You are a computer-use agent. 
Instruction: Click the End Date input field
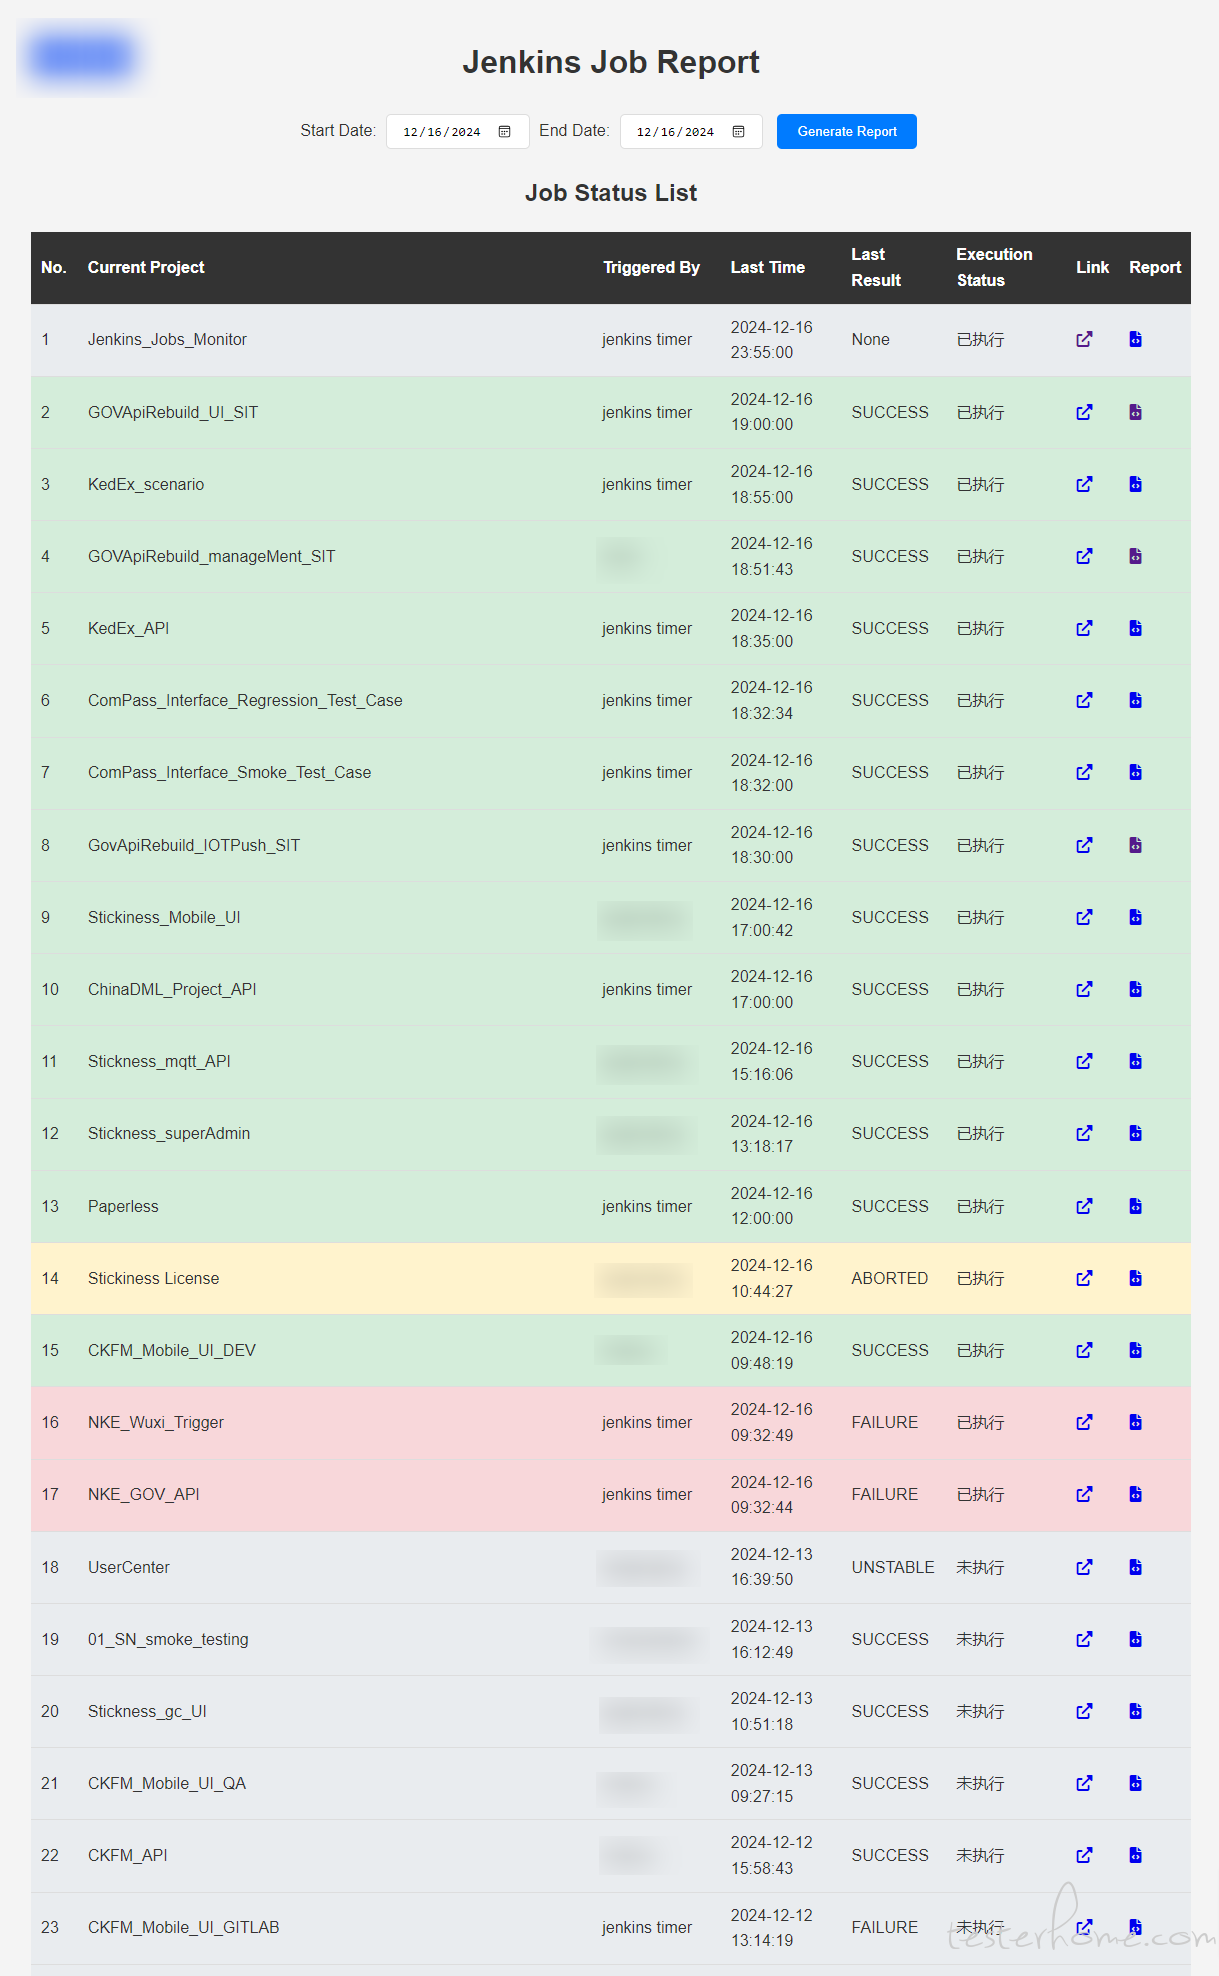pos(691,132)
